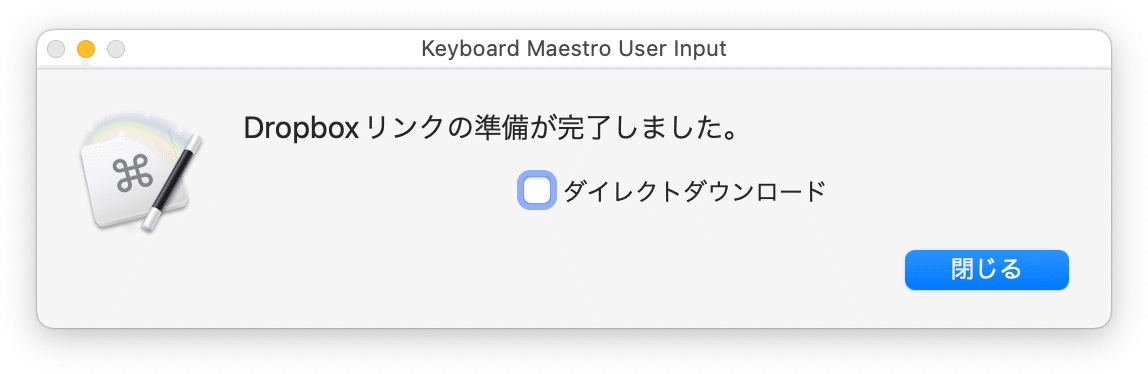
Task: Click the blank area below the app icon
Action: coord(141,280)
